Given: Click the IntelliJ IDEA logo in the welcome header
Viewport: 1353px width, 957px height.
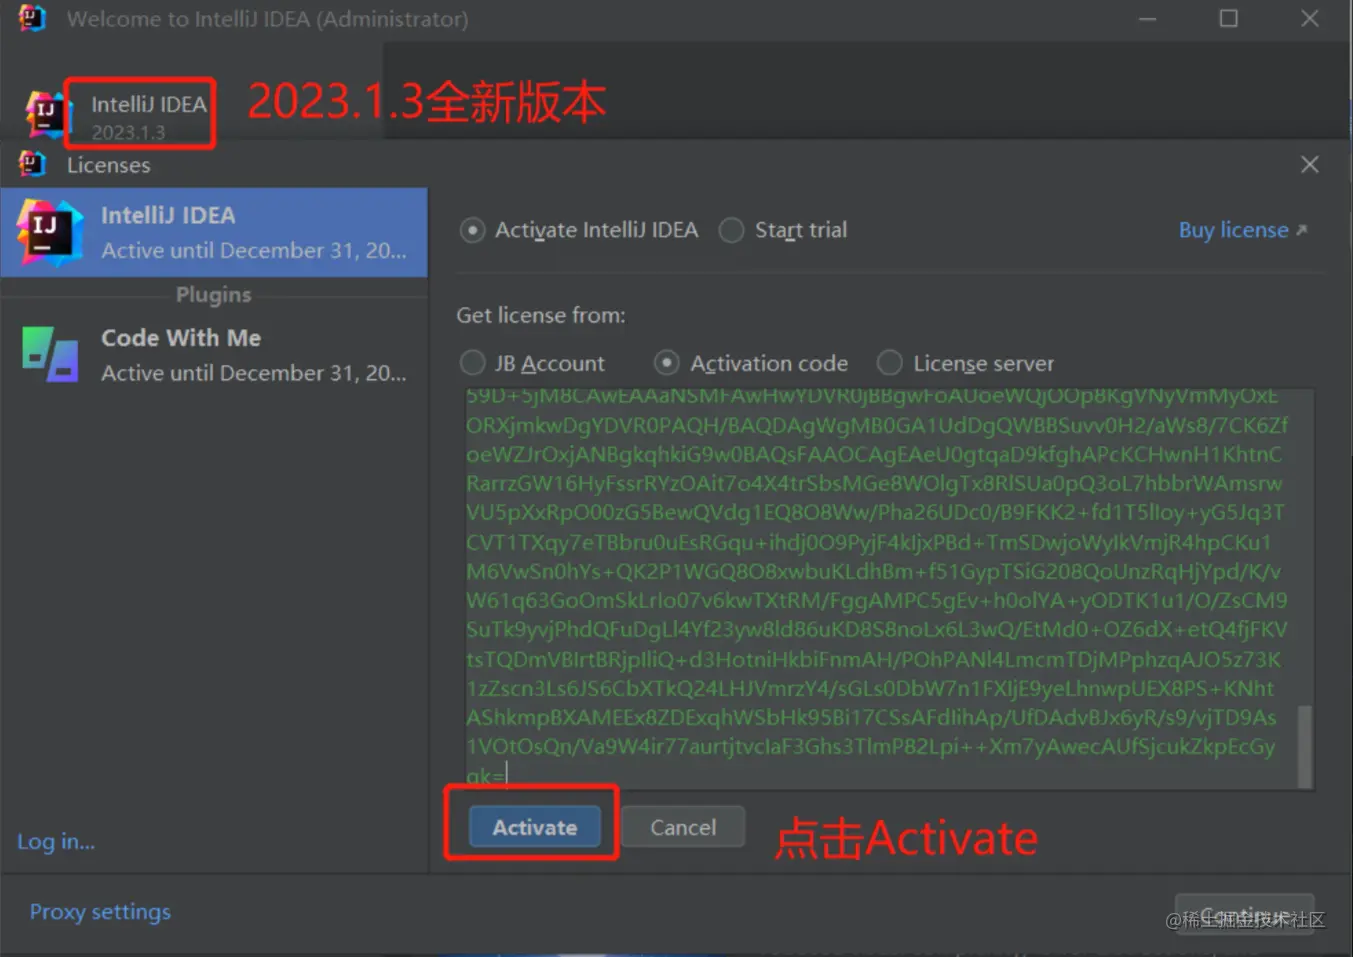Looking at the screenshot, I should point(45,114).
